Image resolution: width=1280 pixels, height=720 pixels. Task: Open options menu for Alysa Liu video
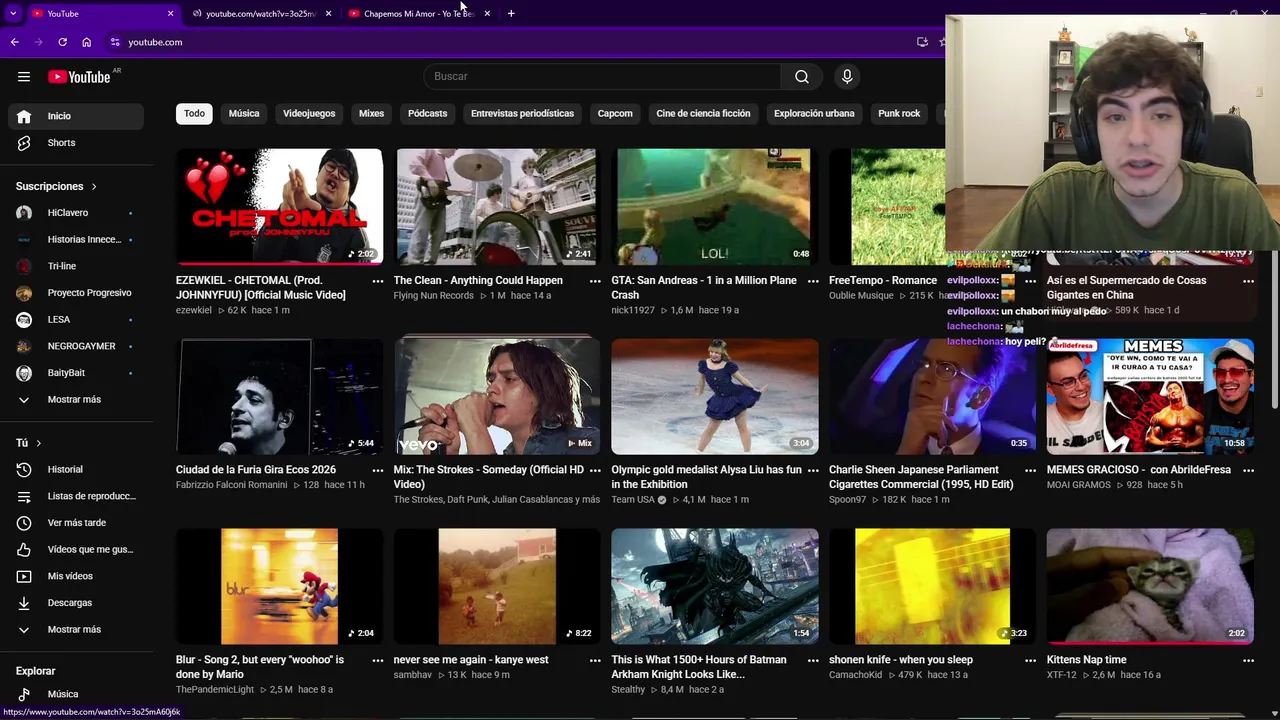(813, 471)
